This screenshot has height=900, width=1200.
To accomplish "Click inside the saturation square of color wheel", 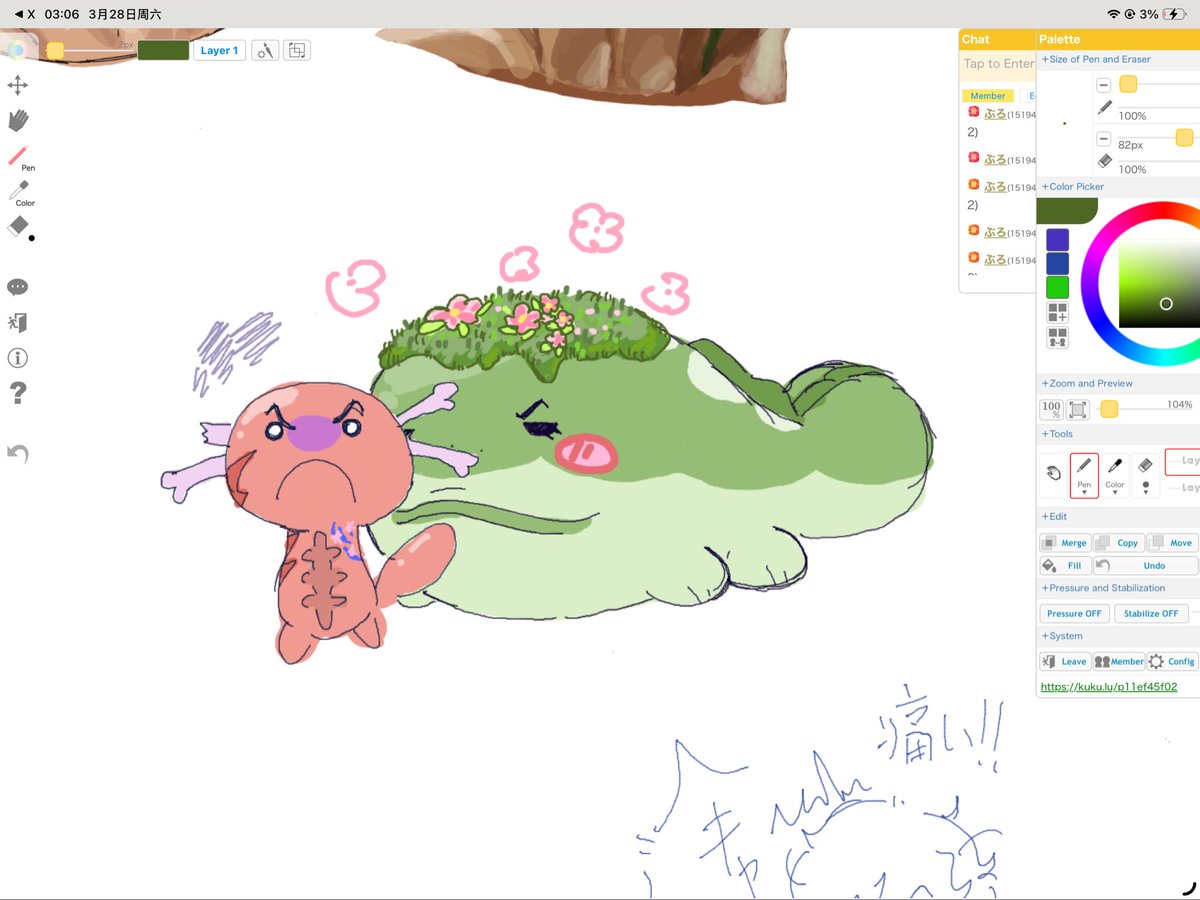I will coord(1160,285).
